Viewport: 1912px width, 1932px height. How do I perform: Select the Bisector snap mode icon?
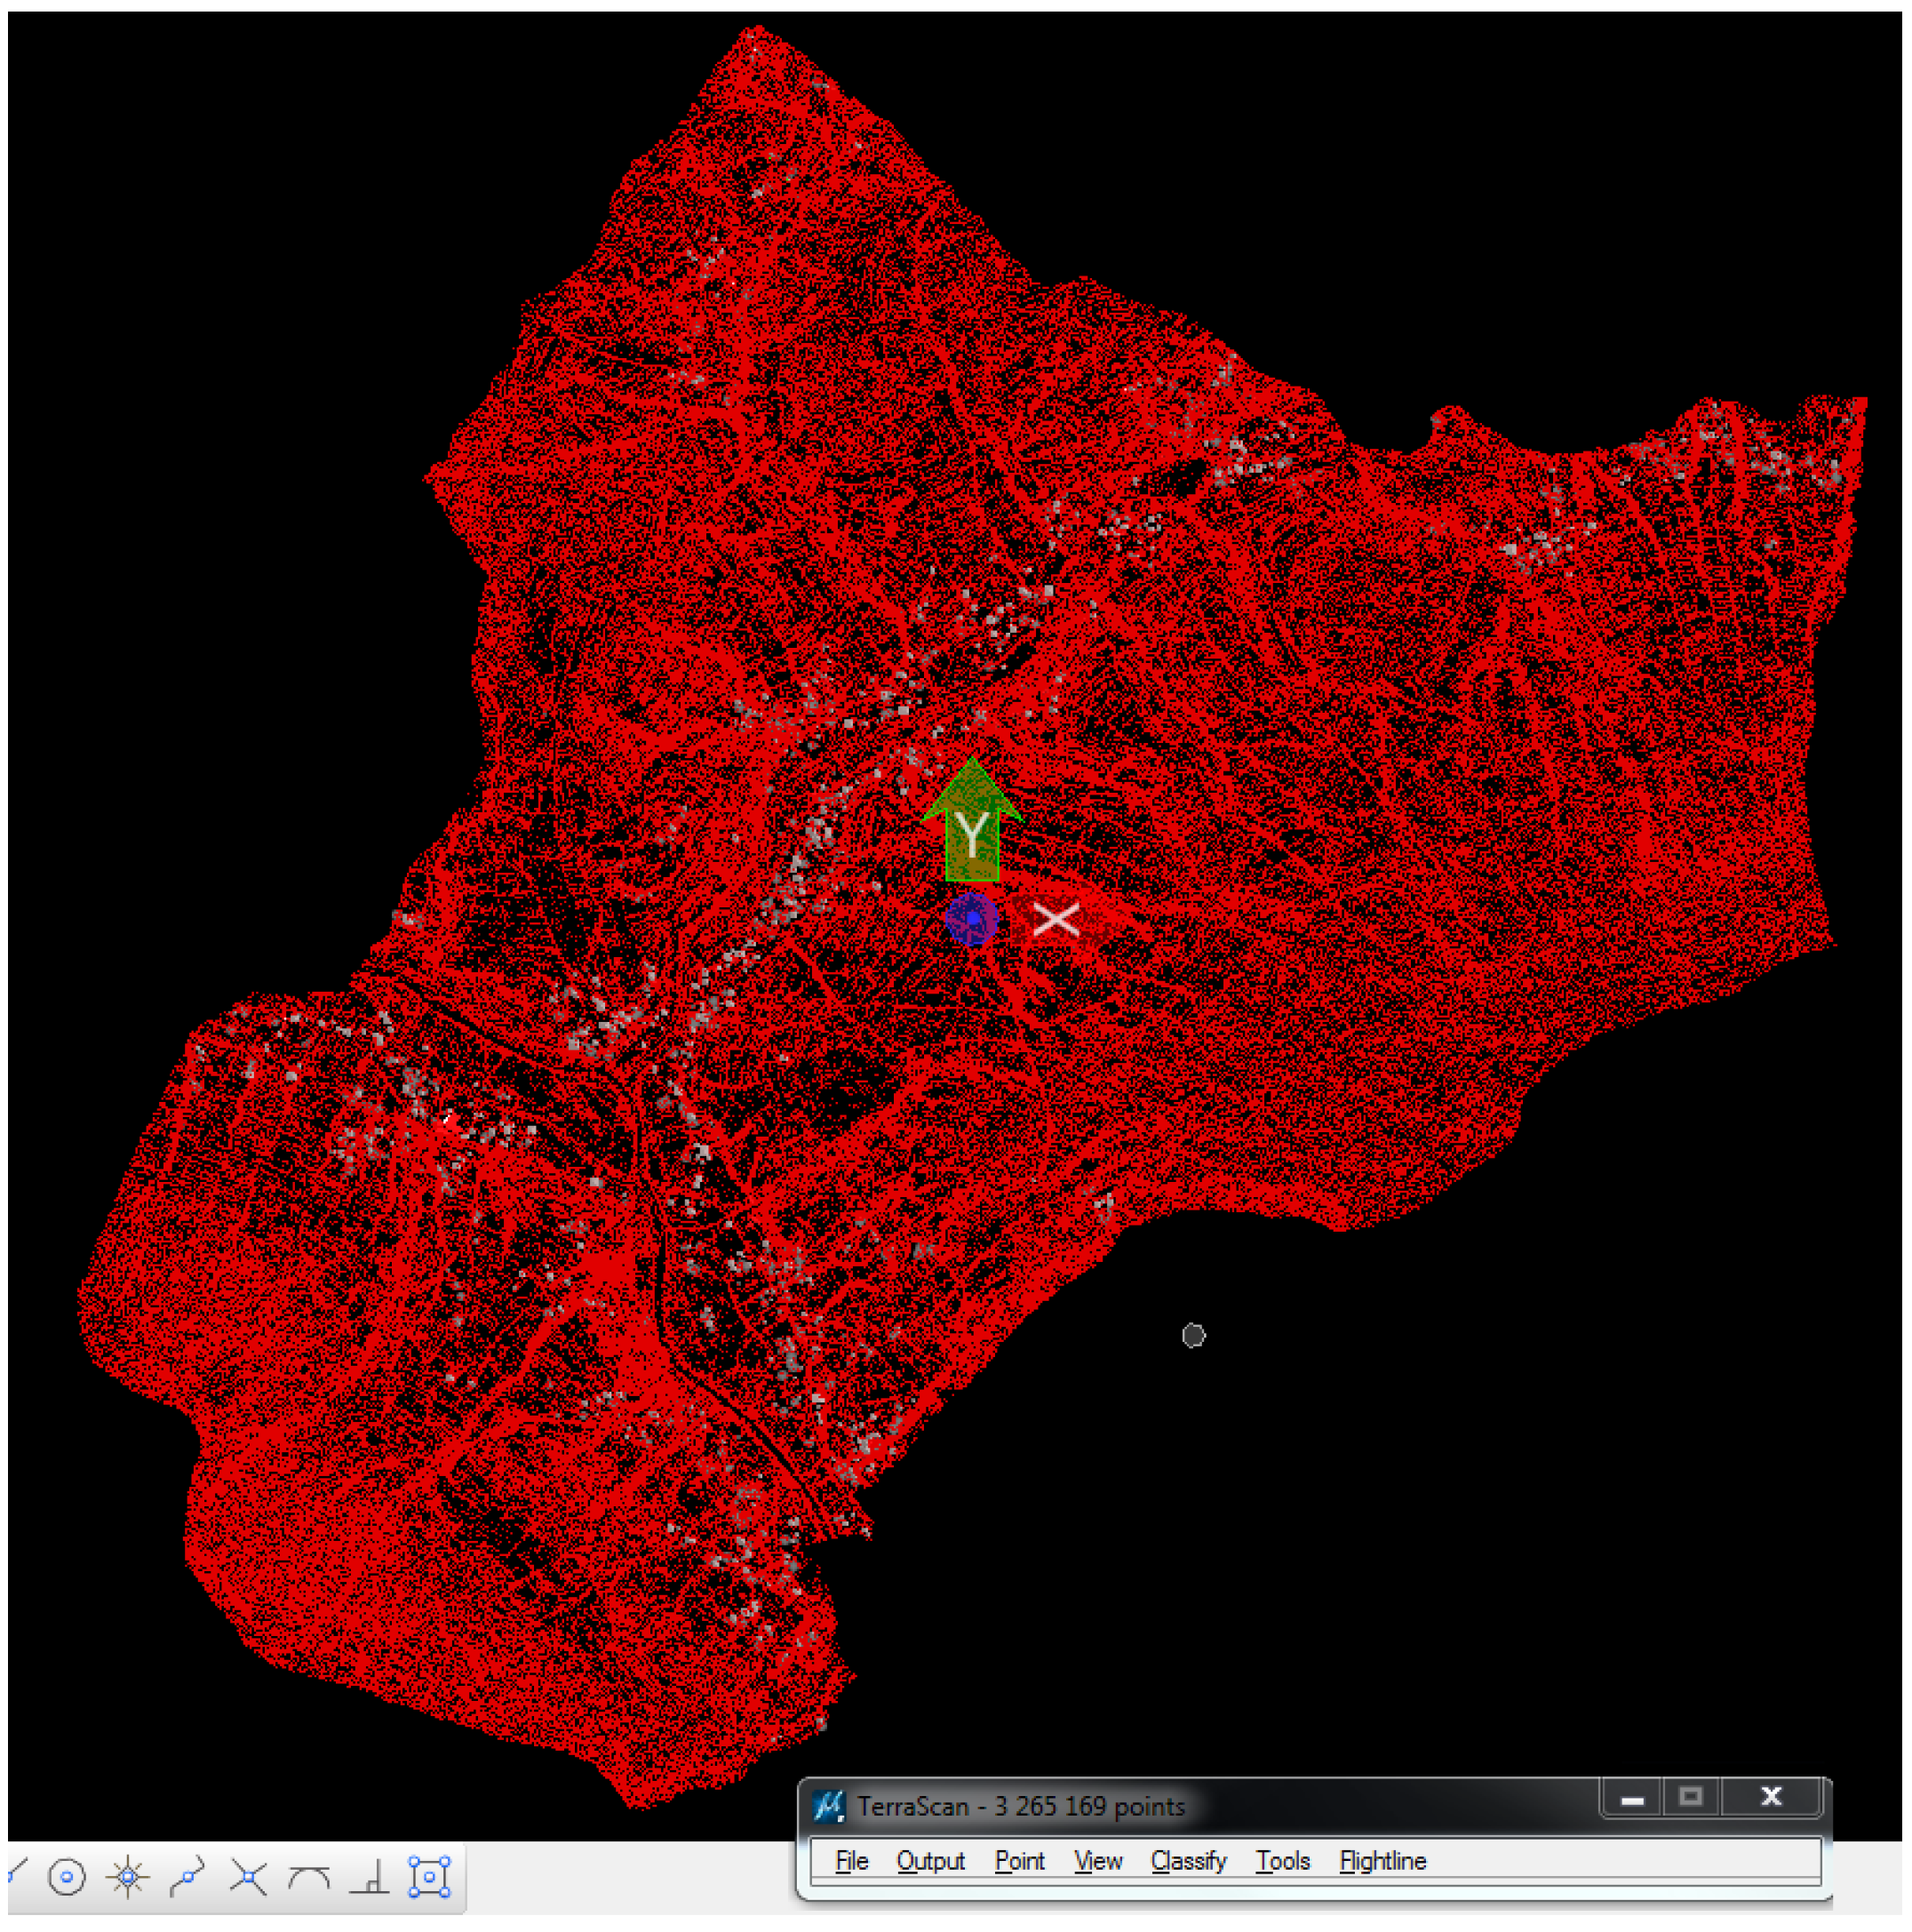188,1876
